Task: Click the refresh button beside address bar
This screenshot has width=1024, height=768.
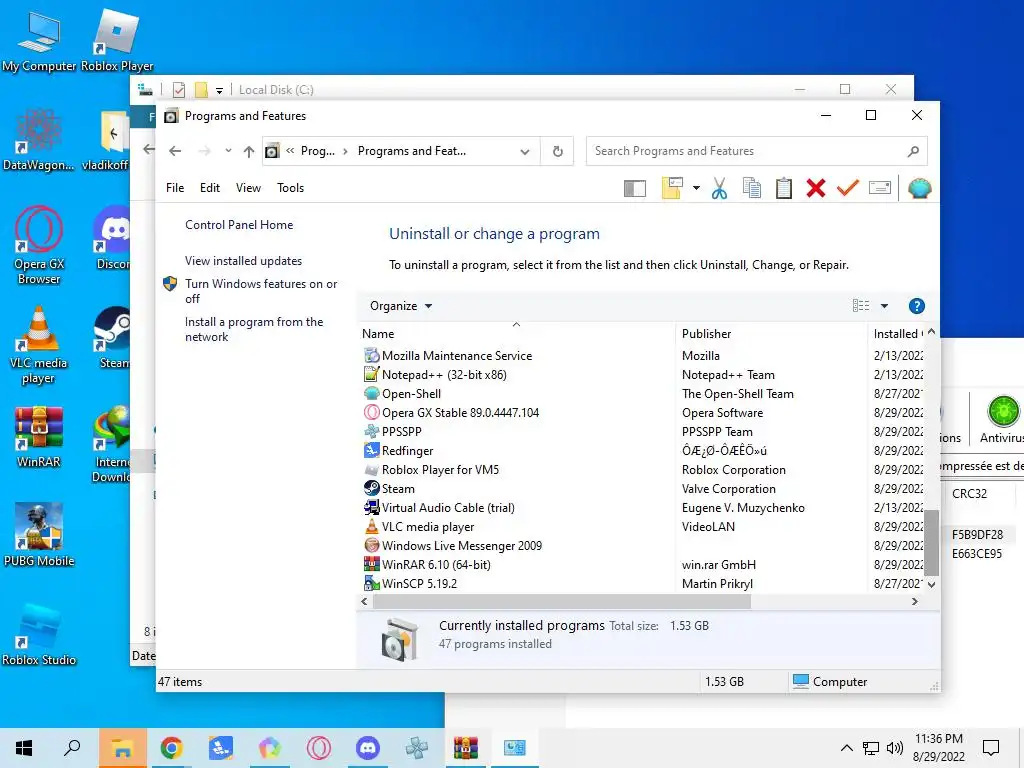Action: (558, 151)
